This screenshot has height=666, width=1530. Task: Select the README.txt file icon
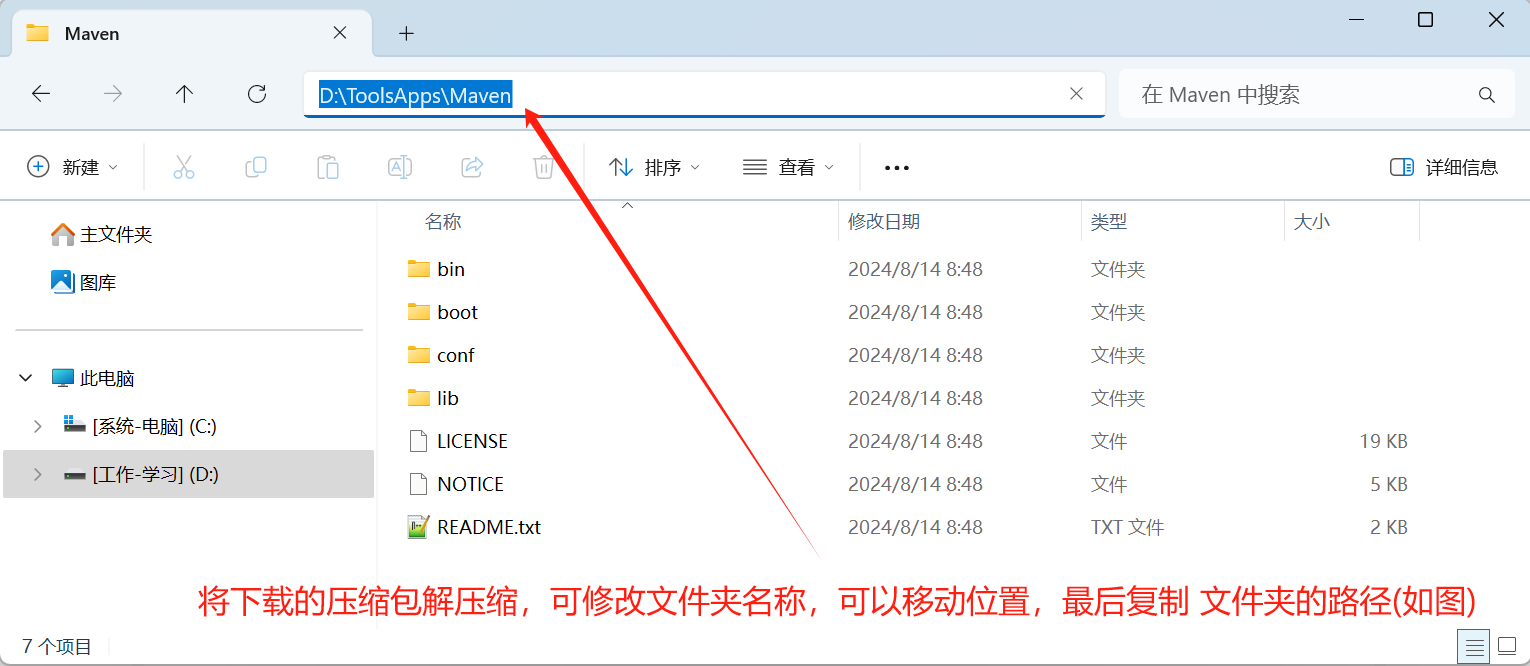419,527
